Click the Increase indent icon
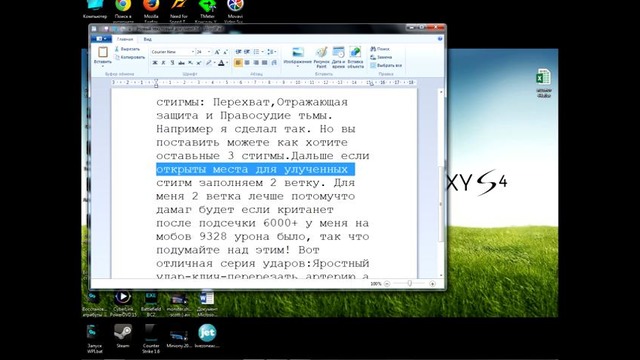The image size is (640, 360). click(x=247, y=52)
